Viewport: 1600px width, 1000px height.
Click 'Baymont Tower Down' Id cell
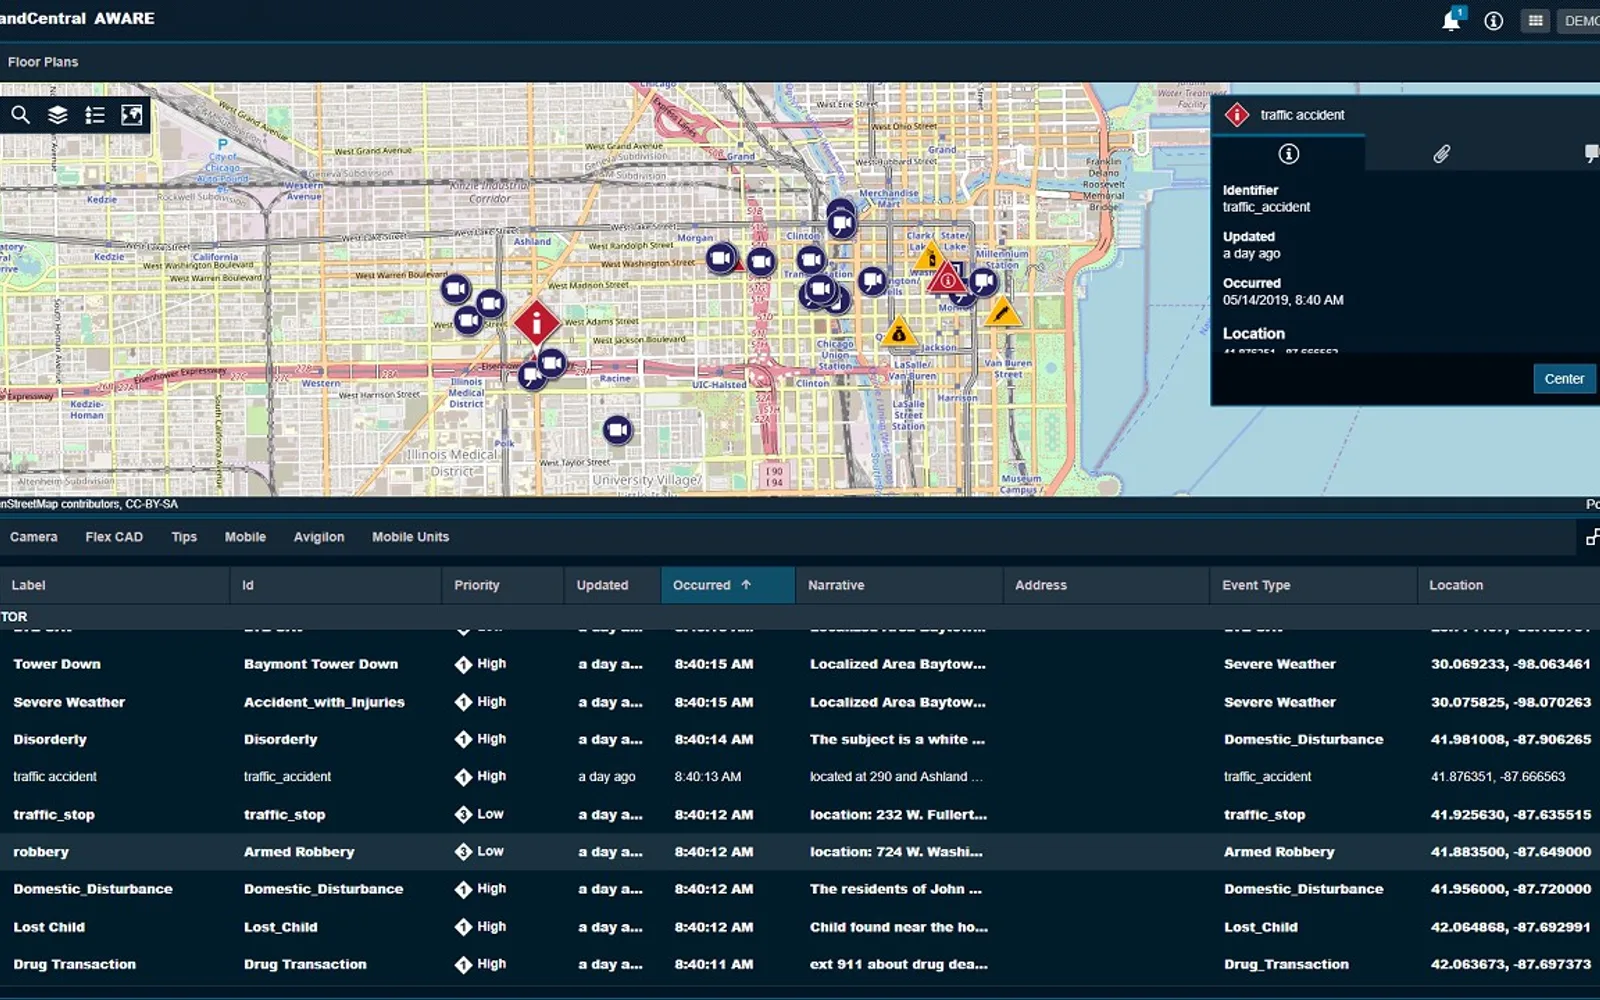coord(321,664)
